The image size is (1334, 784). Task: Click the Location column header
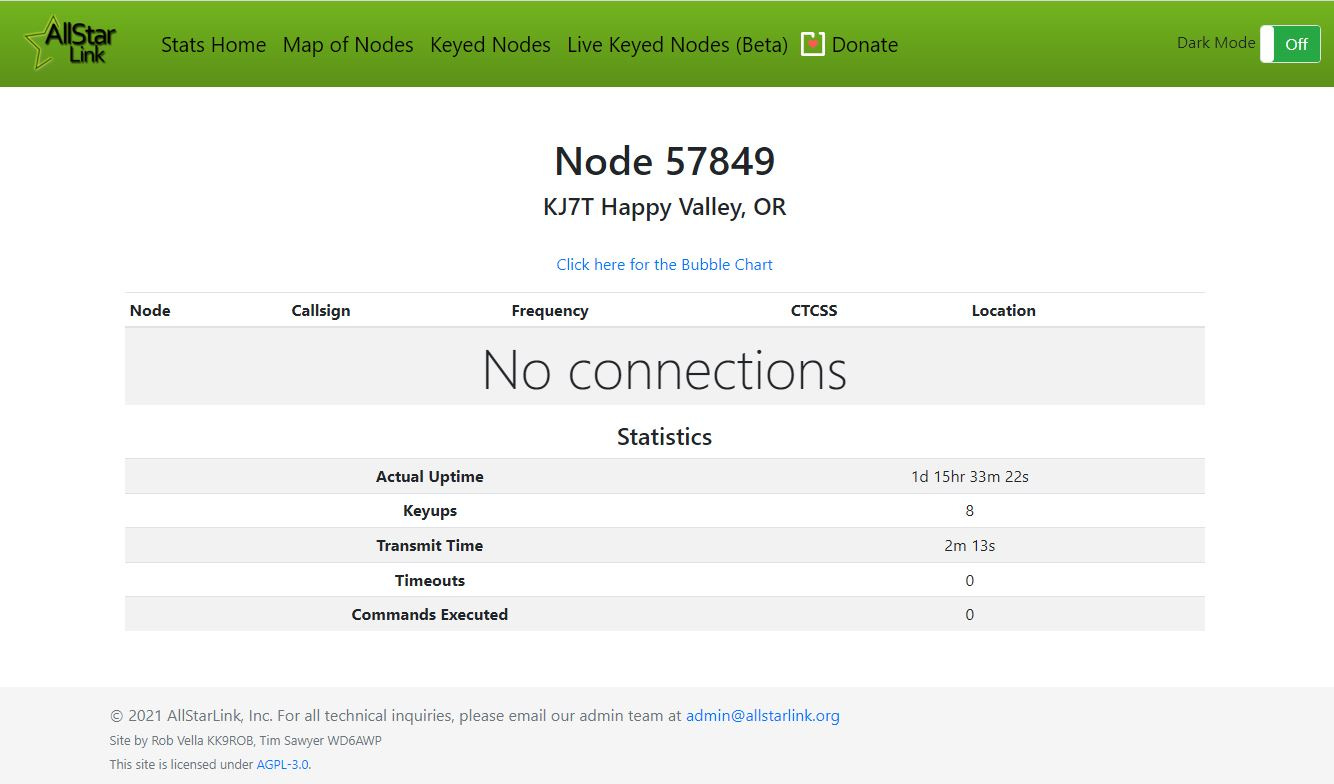1003,310
